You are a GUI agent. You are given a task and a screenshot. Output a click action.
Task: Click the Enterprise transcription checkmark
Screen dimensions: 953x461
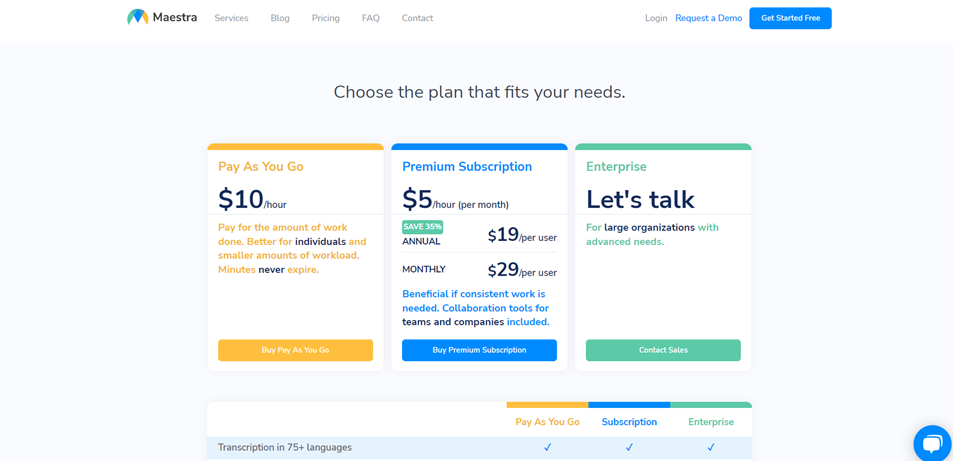(x=711, y=447)
